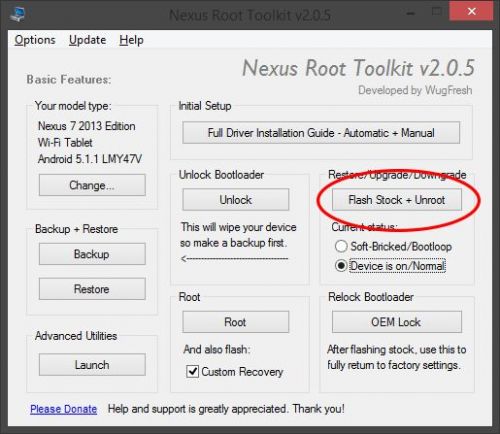Viewport: 500px width, 434px height.
Task: Click the Root button
Action: pyautogui.click(x=235, y=322)
